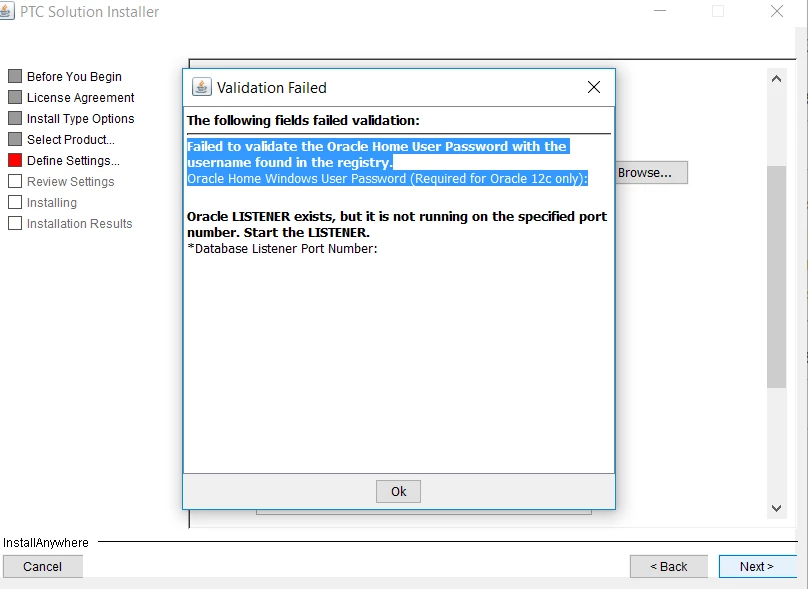Click Ok in the Validation Failed dialog

pyautogui.click(x=398, y=492)
